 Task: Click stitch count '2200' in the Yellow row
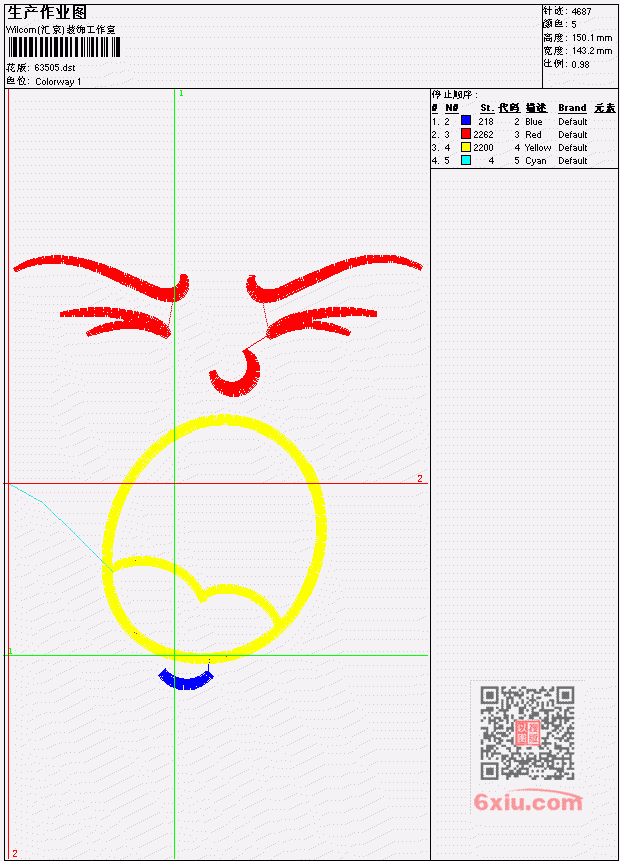[483, 148]
